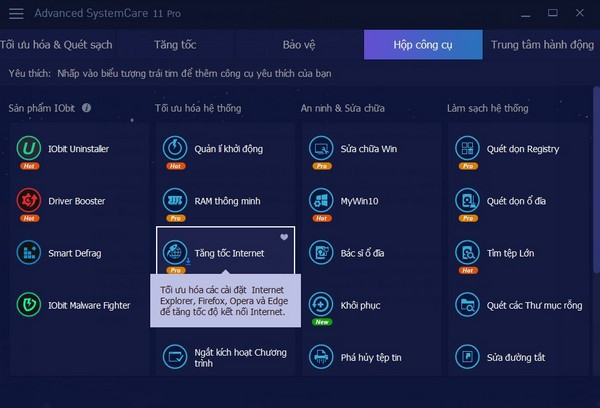
Task: Select the Hộp công cụ tab
Action: click(x=423, y=45)
